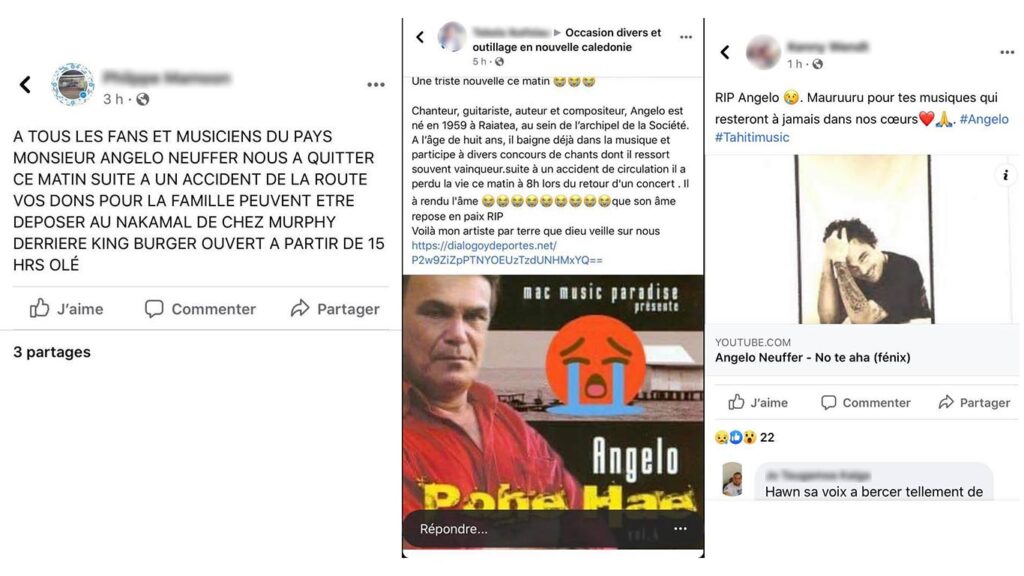This screenshot has height=576, width=1024.
Task: View the 22 reactions on right post
Action: [744, 437]
